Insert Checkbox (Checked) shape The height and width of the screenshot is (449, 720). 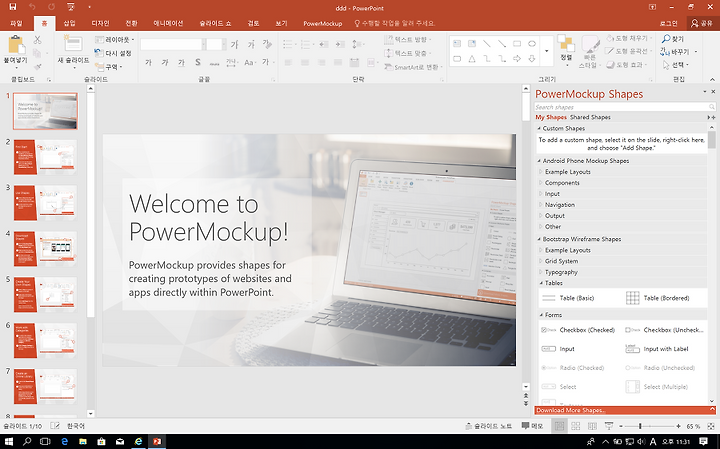(x=578, y=330)
